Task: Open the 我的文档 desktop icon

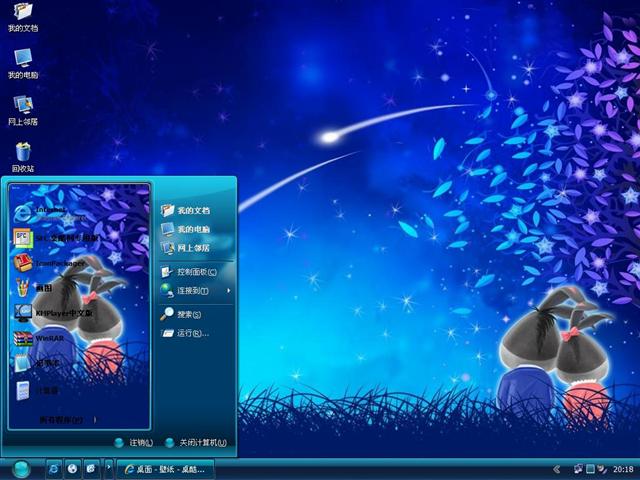Action: (x=23, y=17)
